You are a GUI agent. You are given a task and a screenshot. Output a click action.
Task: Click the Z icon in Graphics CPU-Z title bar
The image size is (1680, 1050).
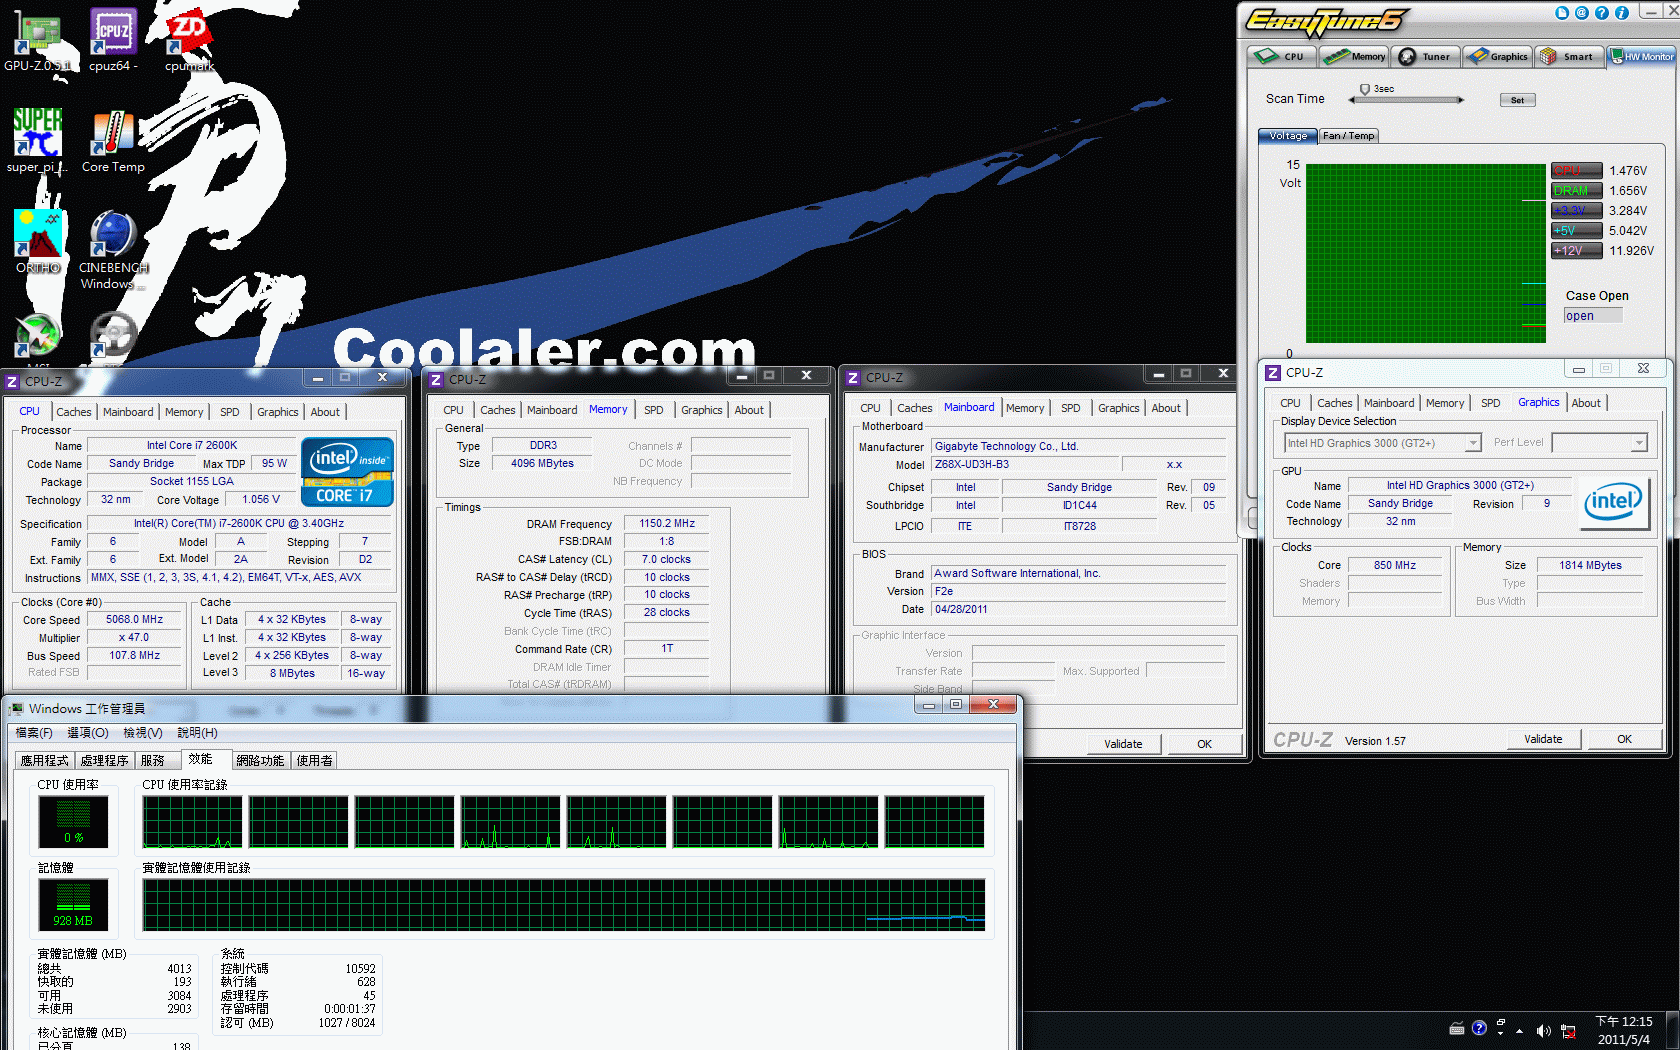click(1273, 373)
